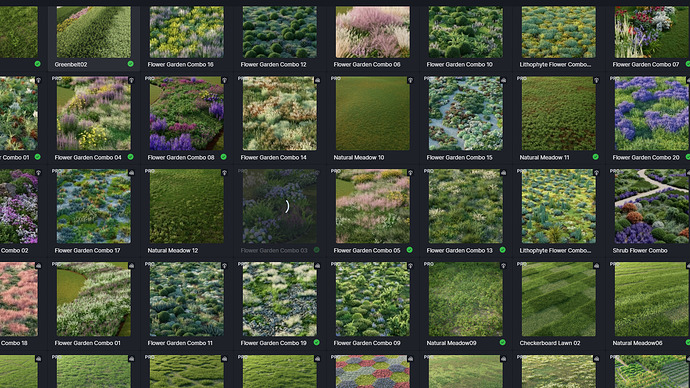Select the pink grass Flower Garden Combo 06 thumbnail
Image resolution: width=690 pixels, height=388 pixels.
[x=373, y=32]
